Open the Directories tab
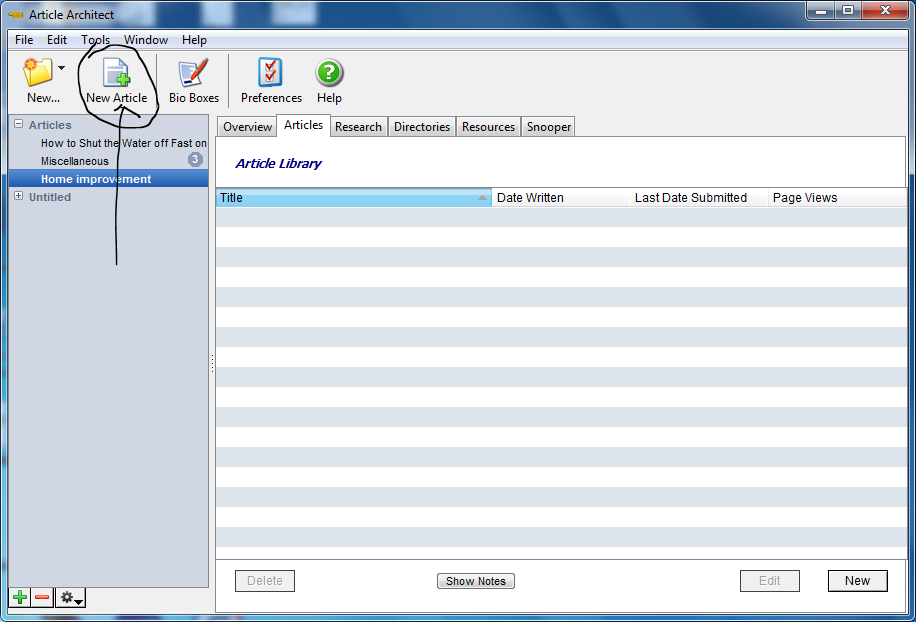This screenshot has height=622, width=916. tap(422, 127)
